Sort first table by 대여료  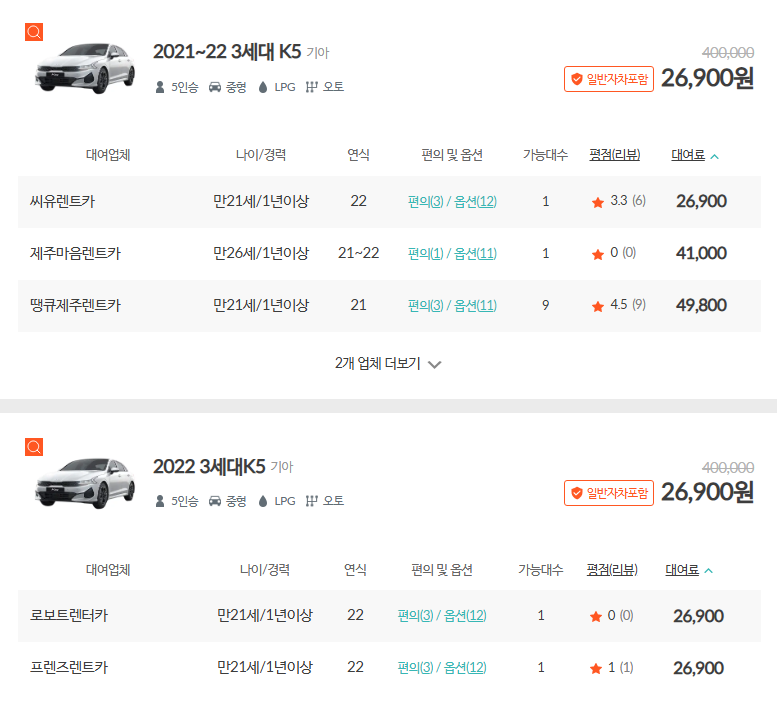coord(688,155)
